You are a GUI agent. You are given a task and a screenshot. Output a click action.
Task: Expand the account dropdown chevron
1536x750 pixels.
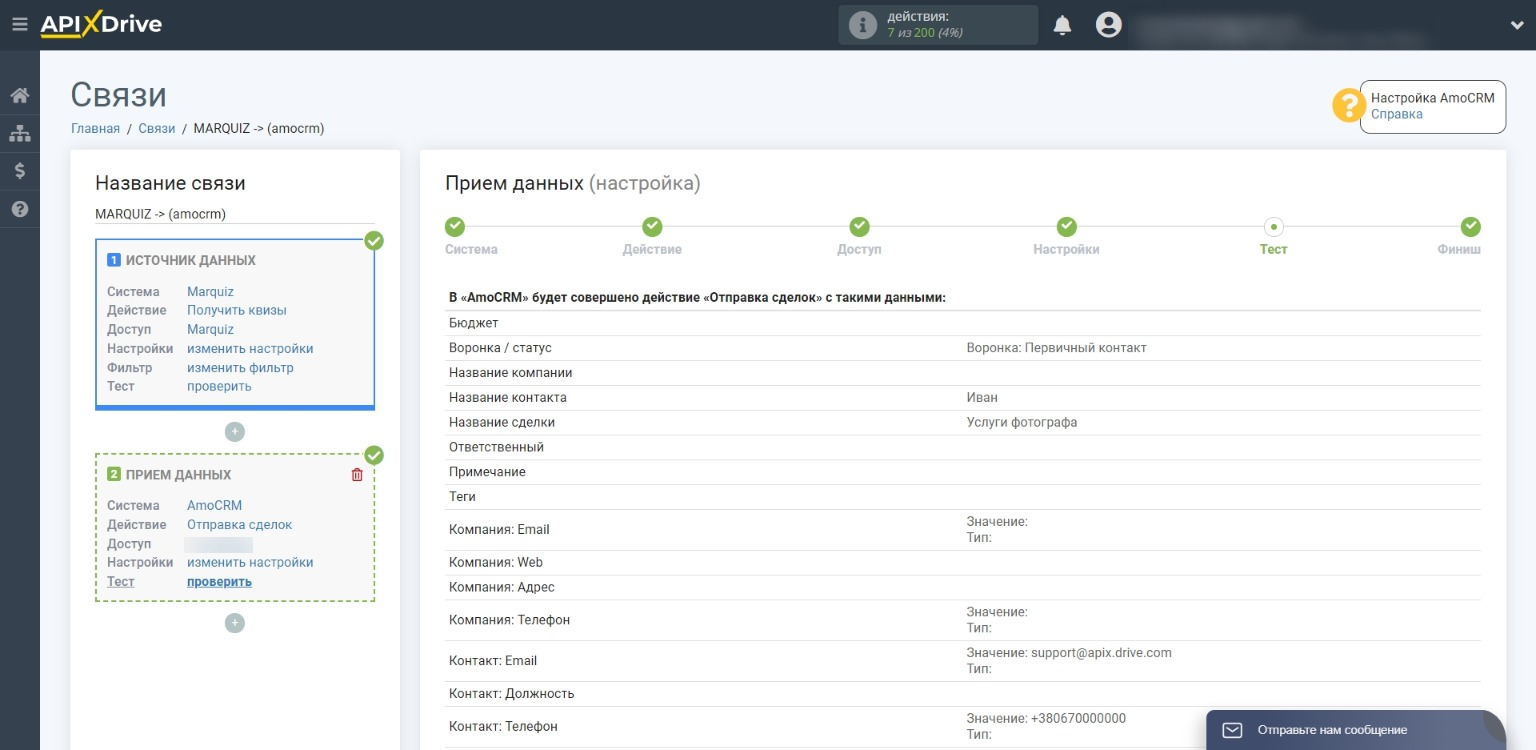1516,26
